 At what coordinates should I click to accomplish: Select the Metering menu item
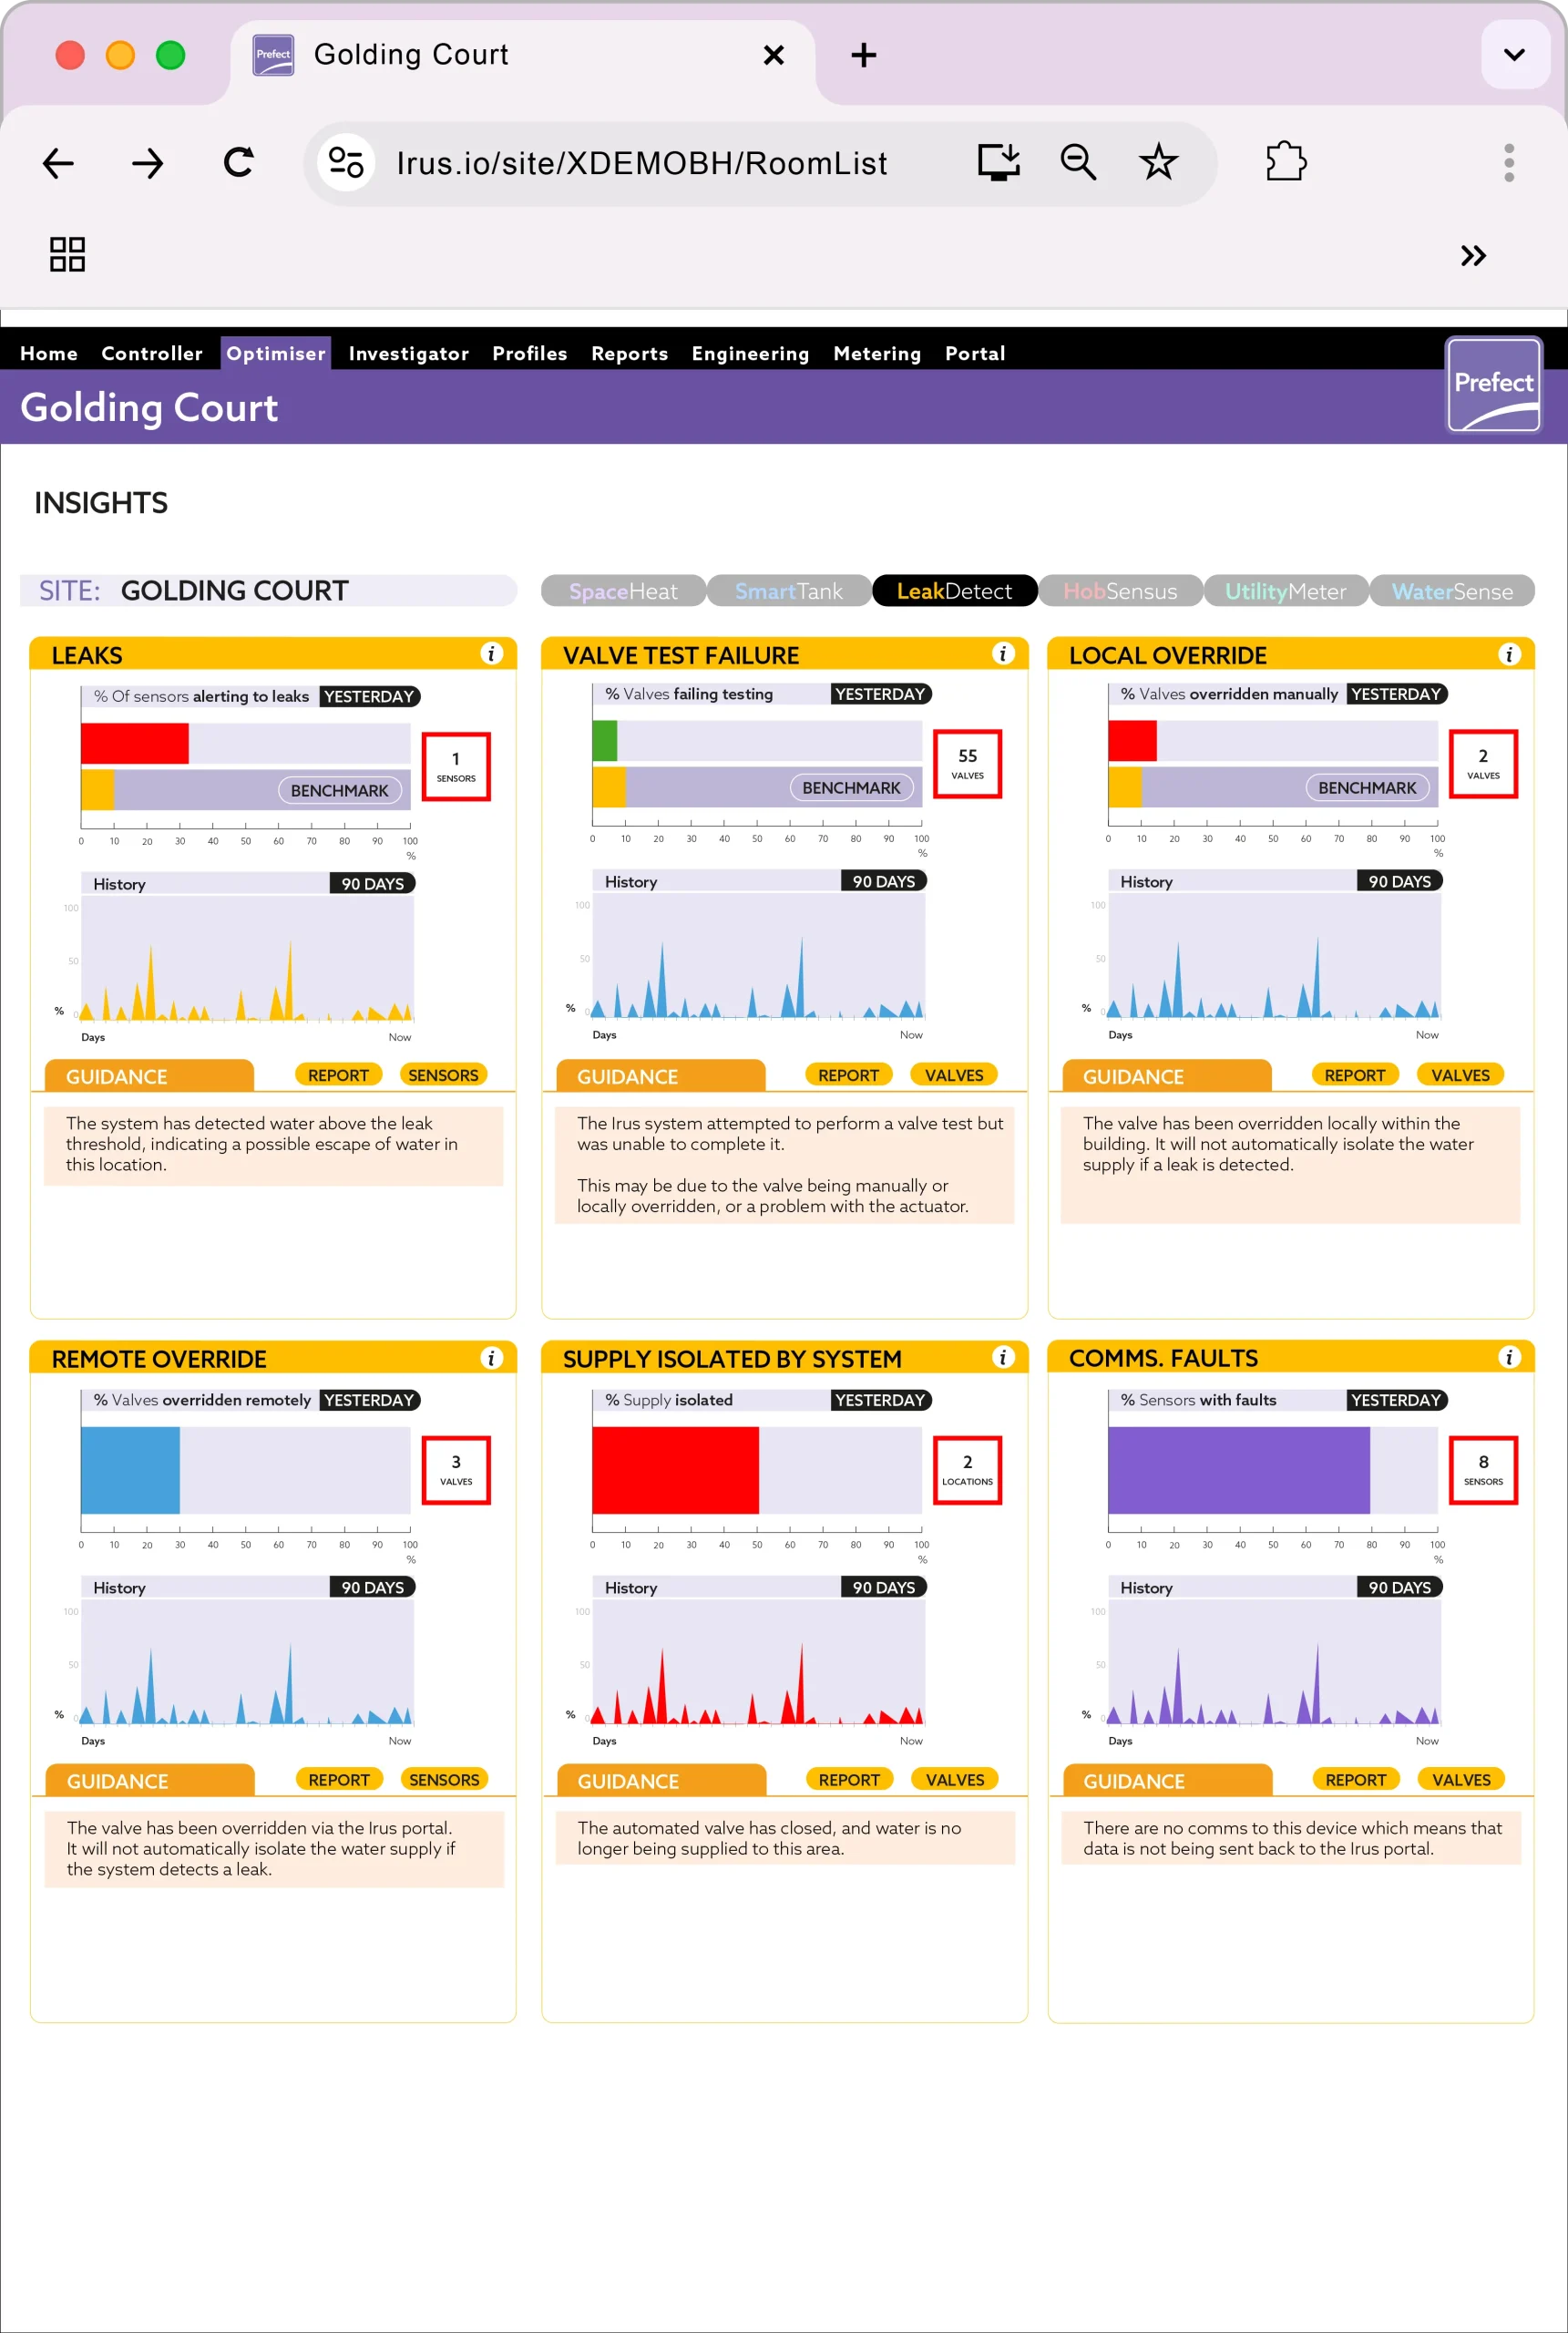[x=876, y=354]
